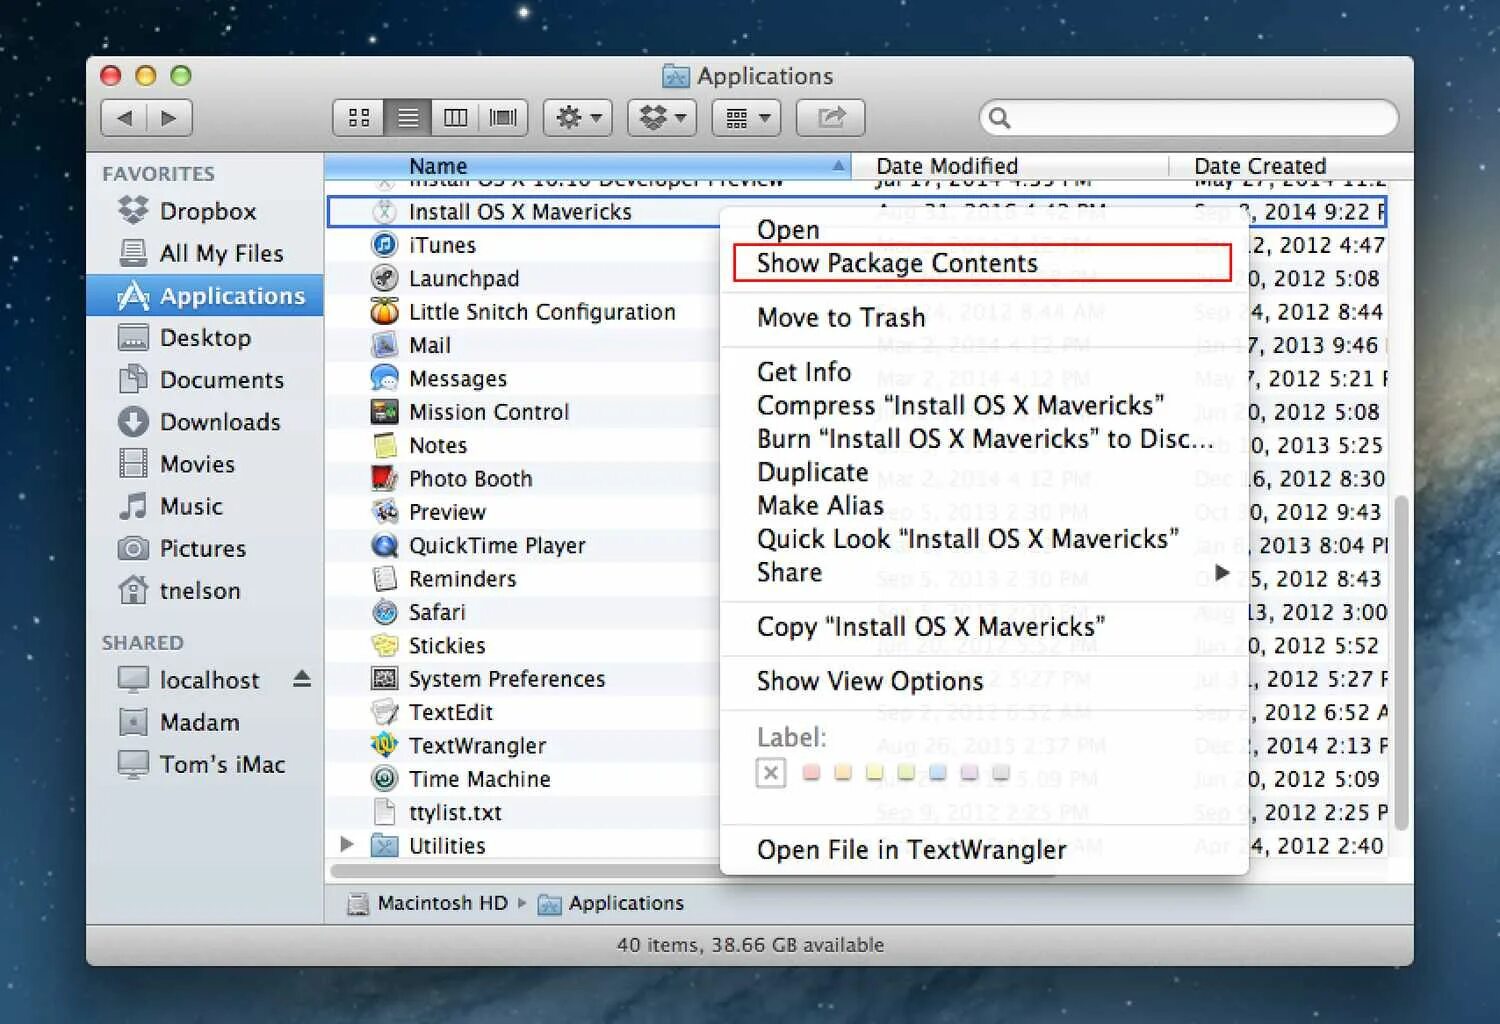Choose Show Package Contents

(x=984, y=263)
